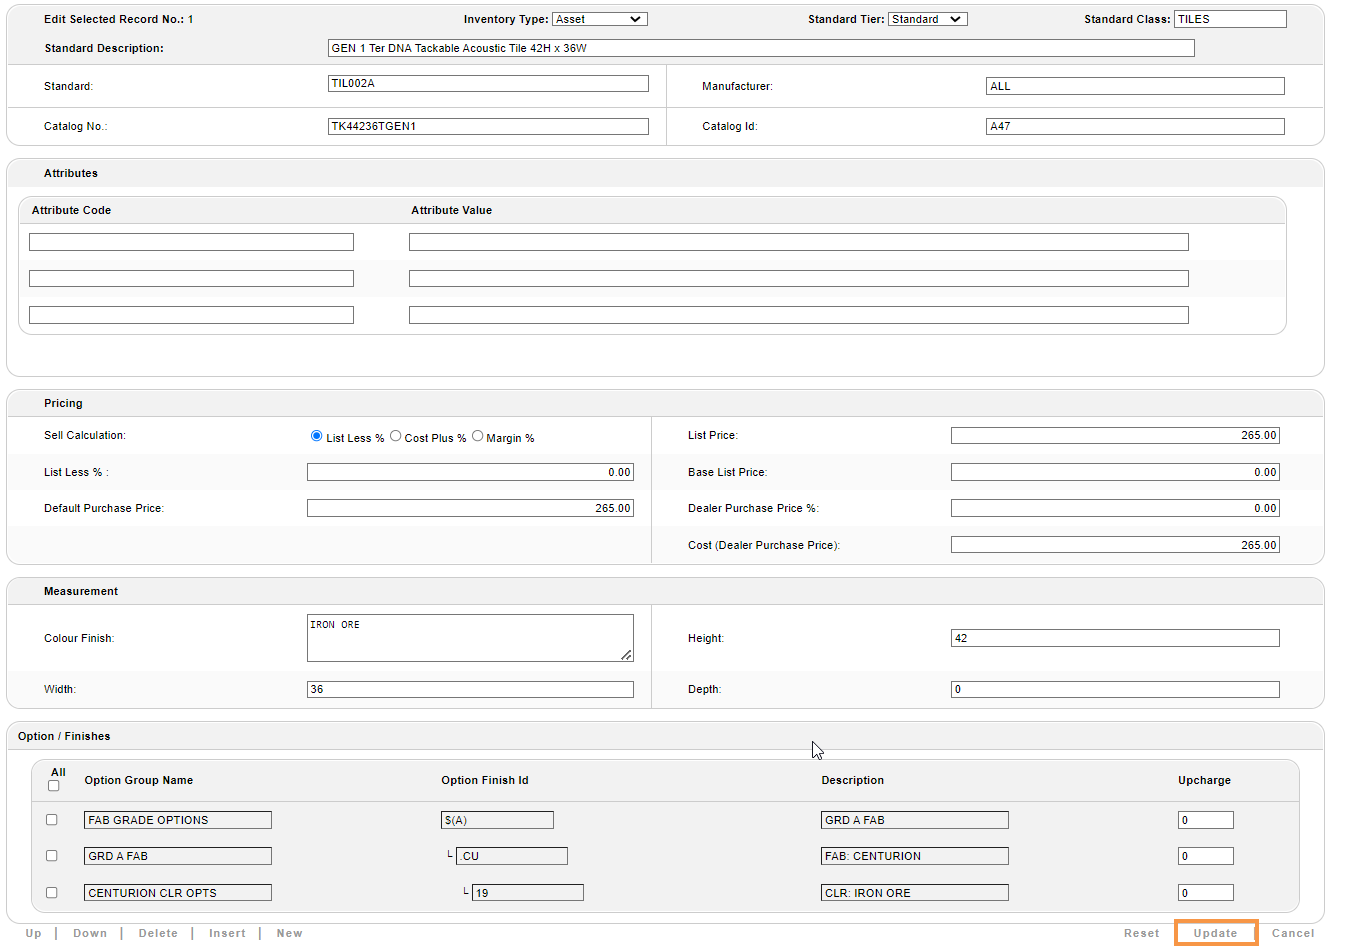Image resolution: width=1353 pixels, height=947 pixels.
Task: Select the Cost Plus % radio button
Action: coord(396,436)
